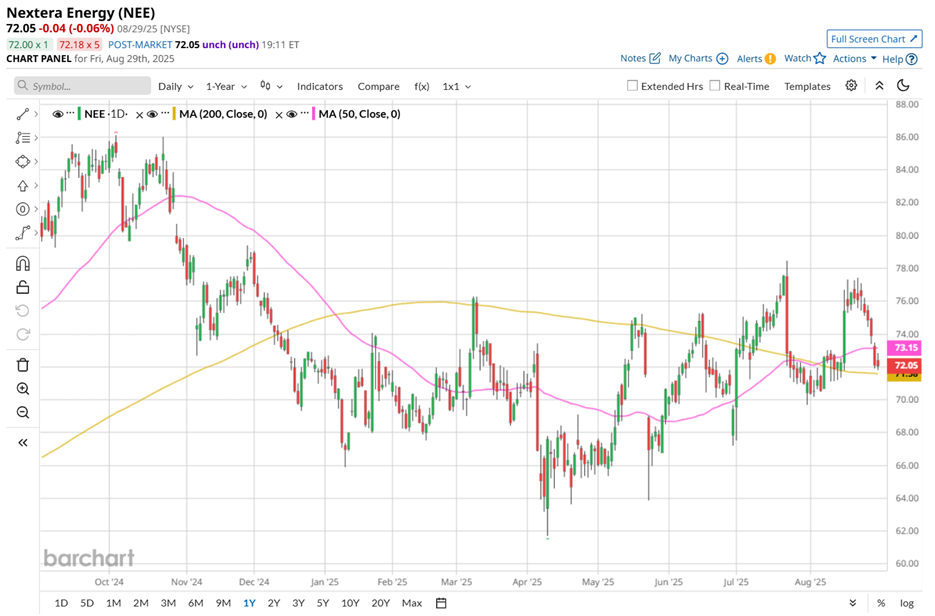Select the 3M range
The image size is (935, 616).
click(168, 603)
